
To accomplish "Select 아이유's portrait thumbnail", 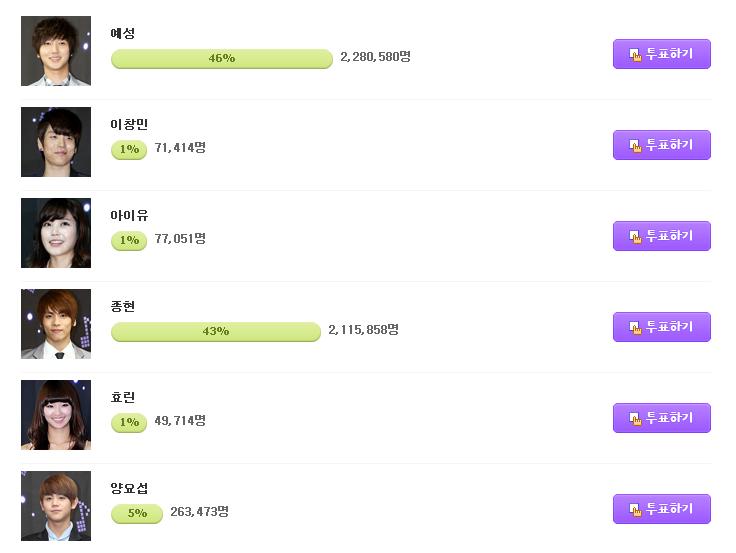I will pos(56,233).
